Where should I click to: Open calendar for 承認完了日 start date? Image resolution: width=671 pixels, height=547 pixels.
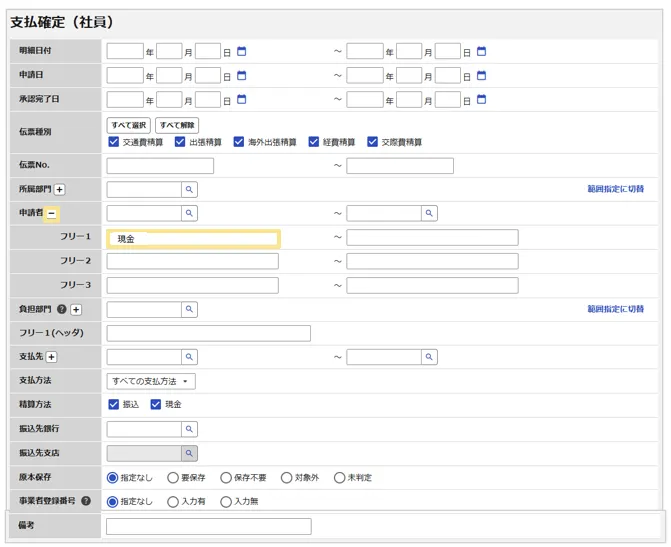point(241,99)
